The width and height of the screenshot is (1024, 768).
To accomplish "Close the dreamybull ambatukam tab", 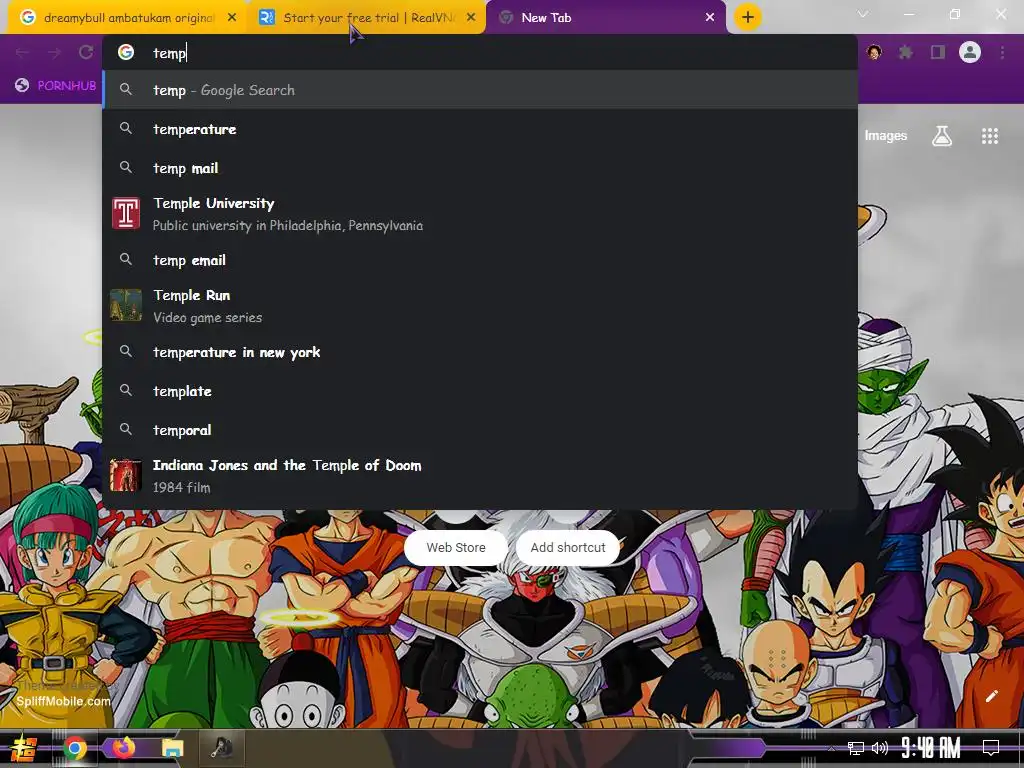I will pos(232,18).
